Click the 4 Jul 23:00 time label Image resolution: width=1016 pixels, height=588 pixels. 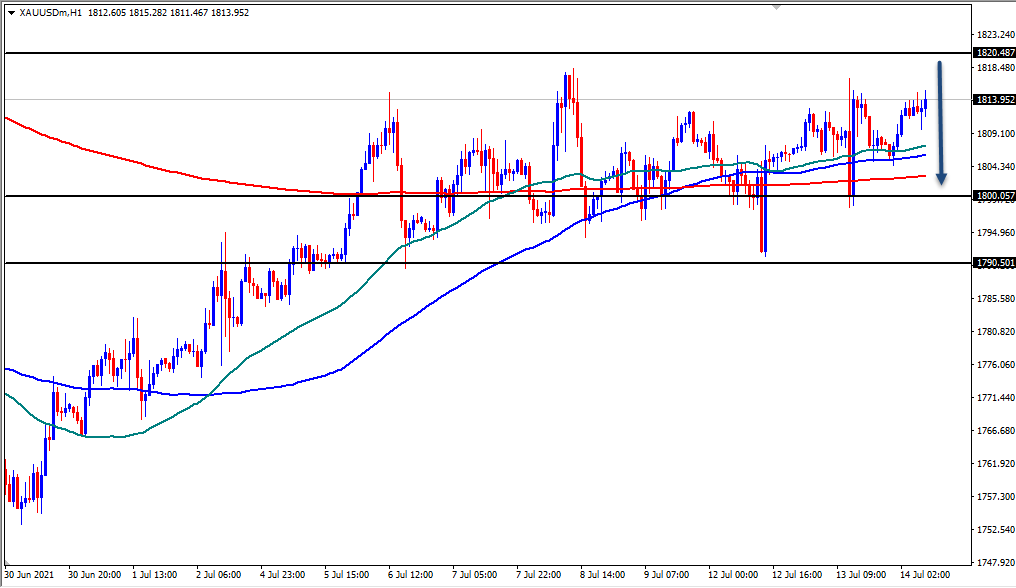point(283,575)
